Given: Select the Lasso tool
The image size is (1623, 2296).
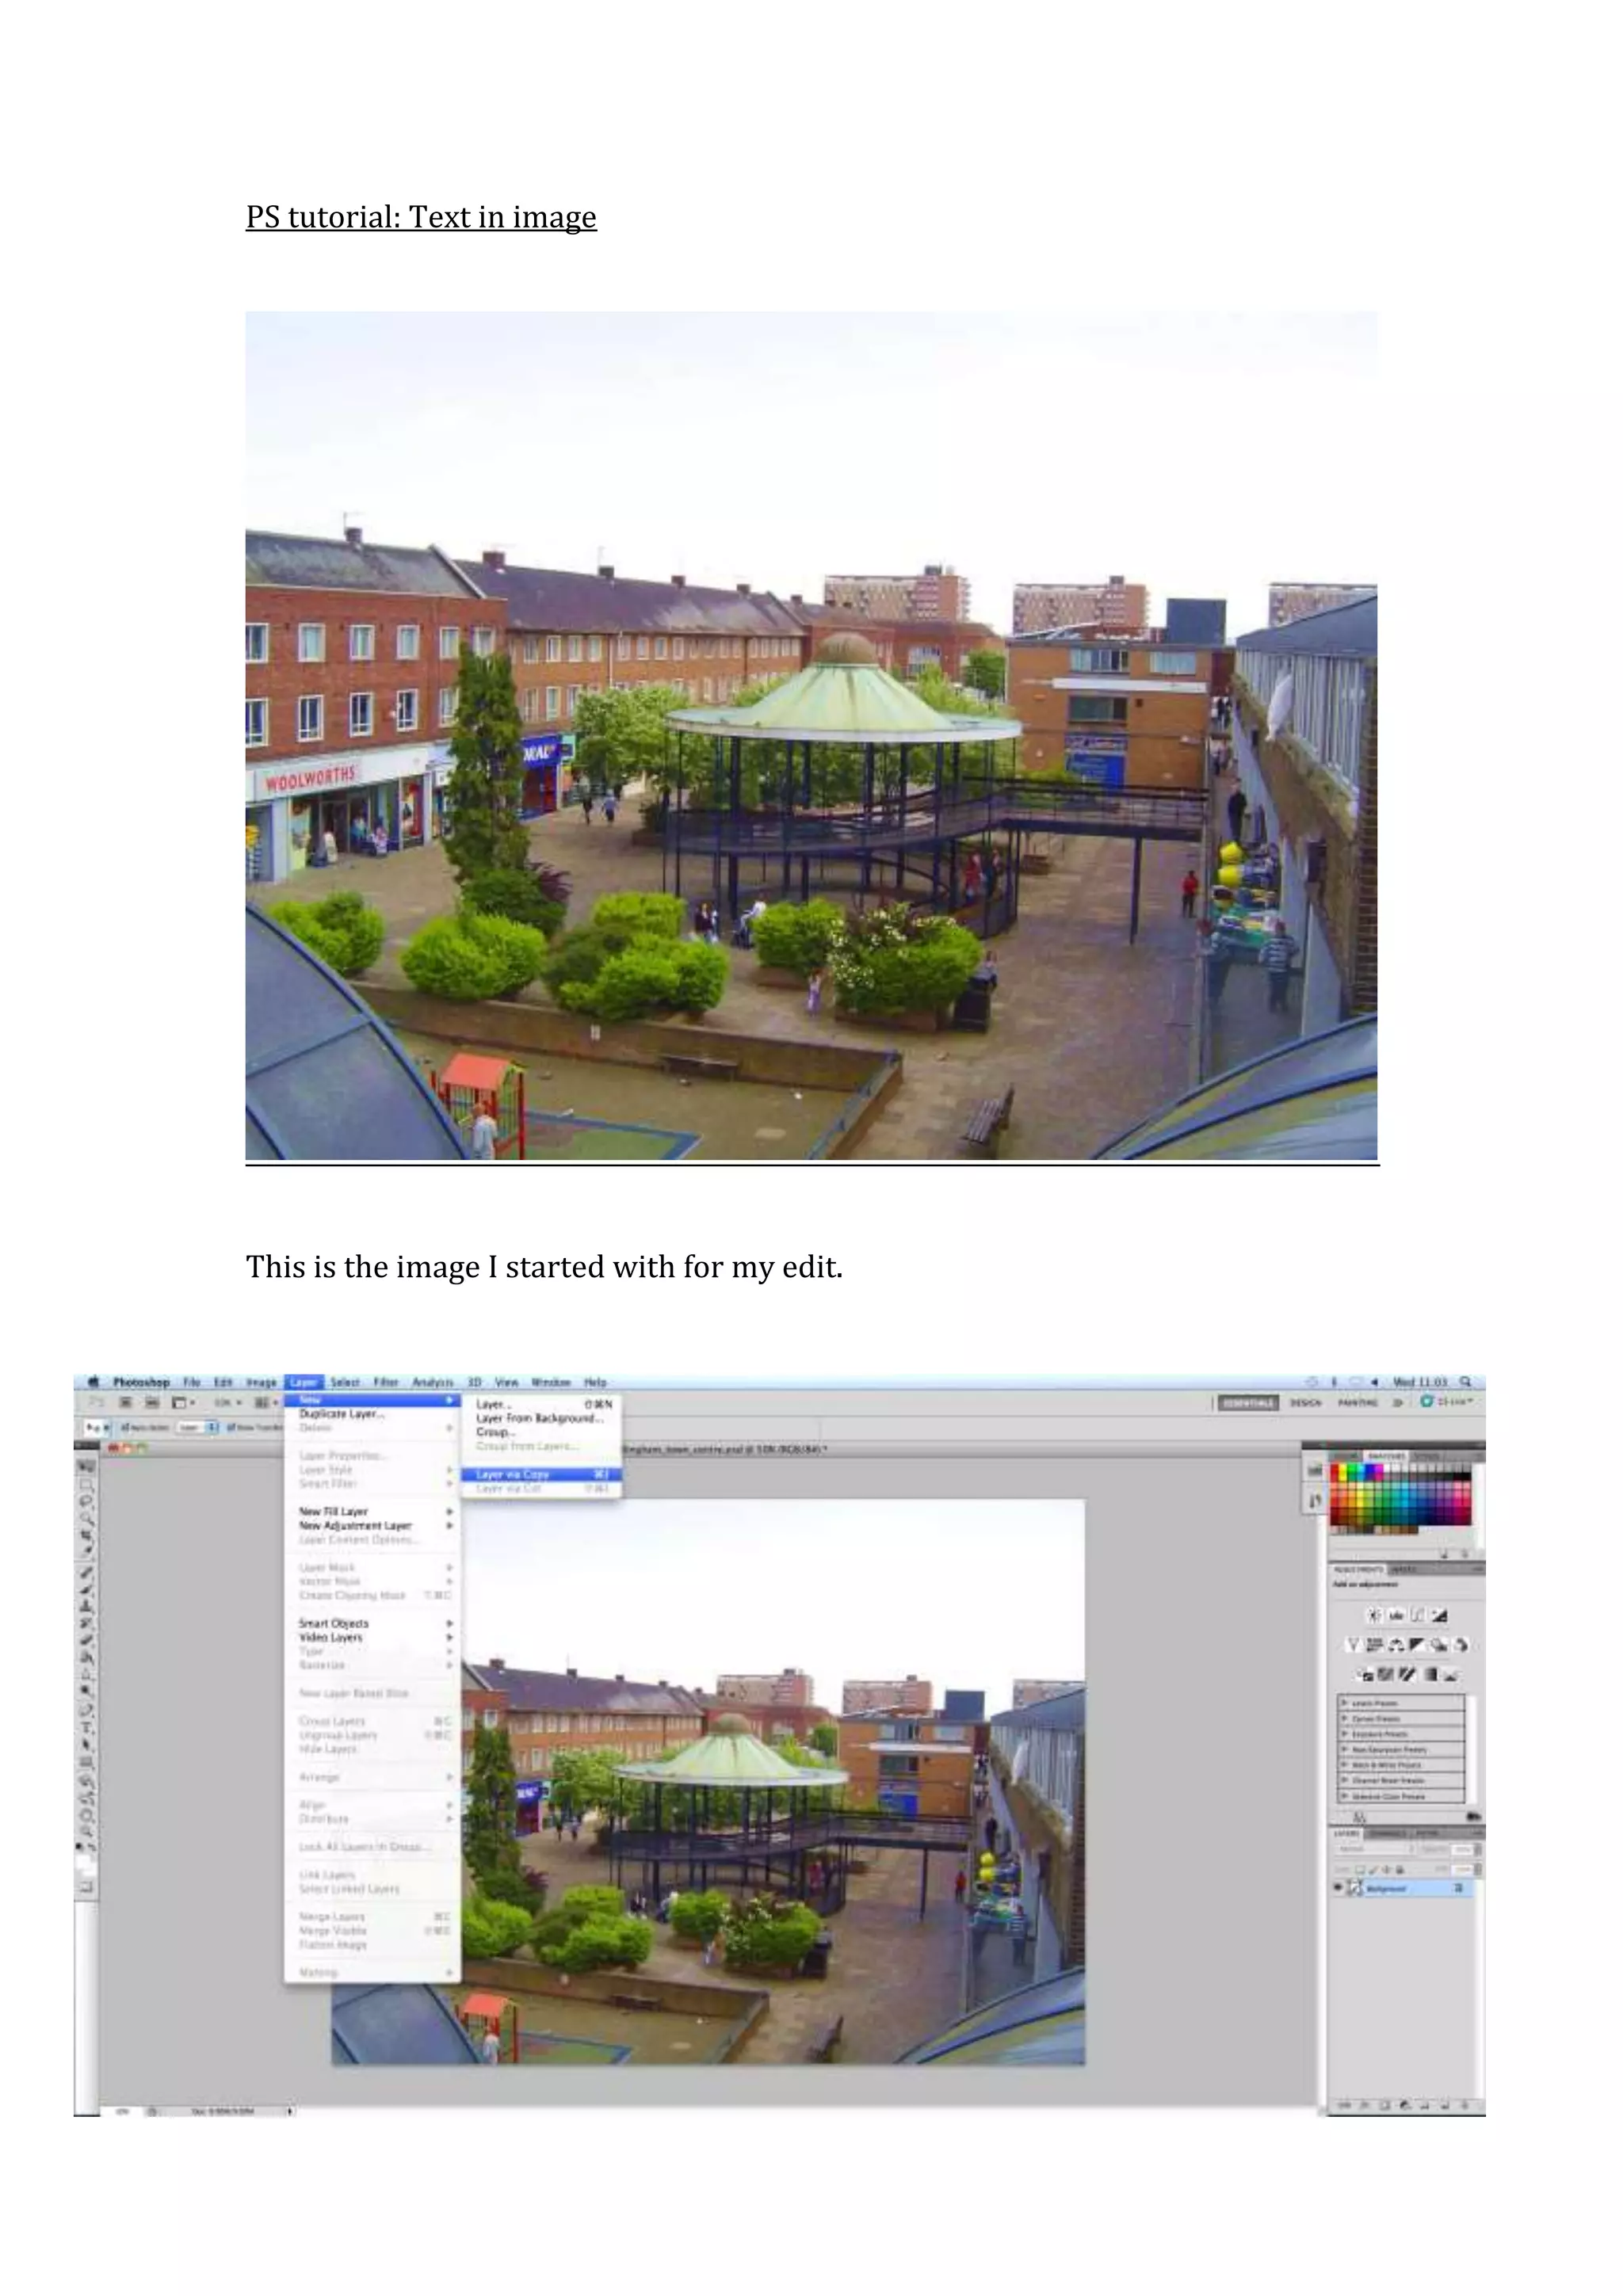Looking at the screenshot, I should pos(87,1502).
